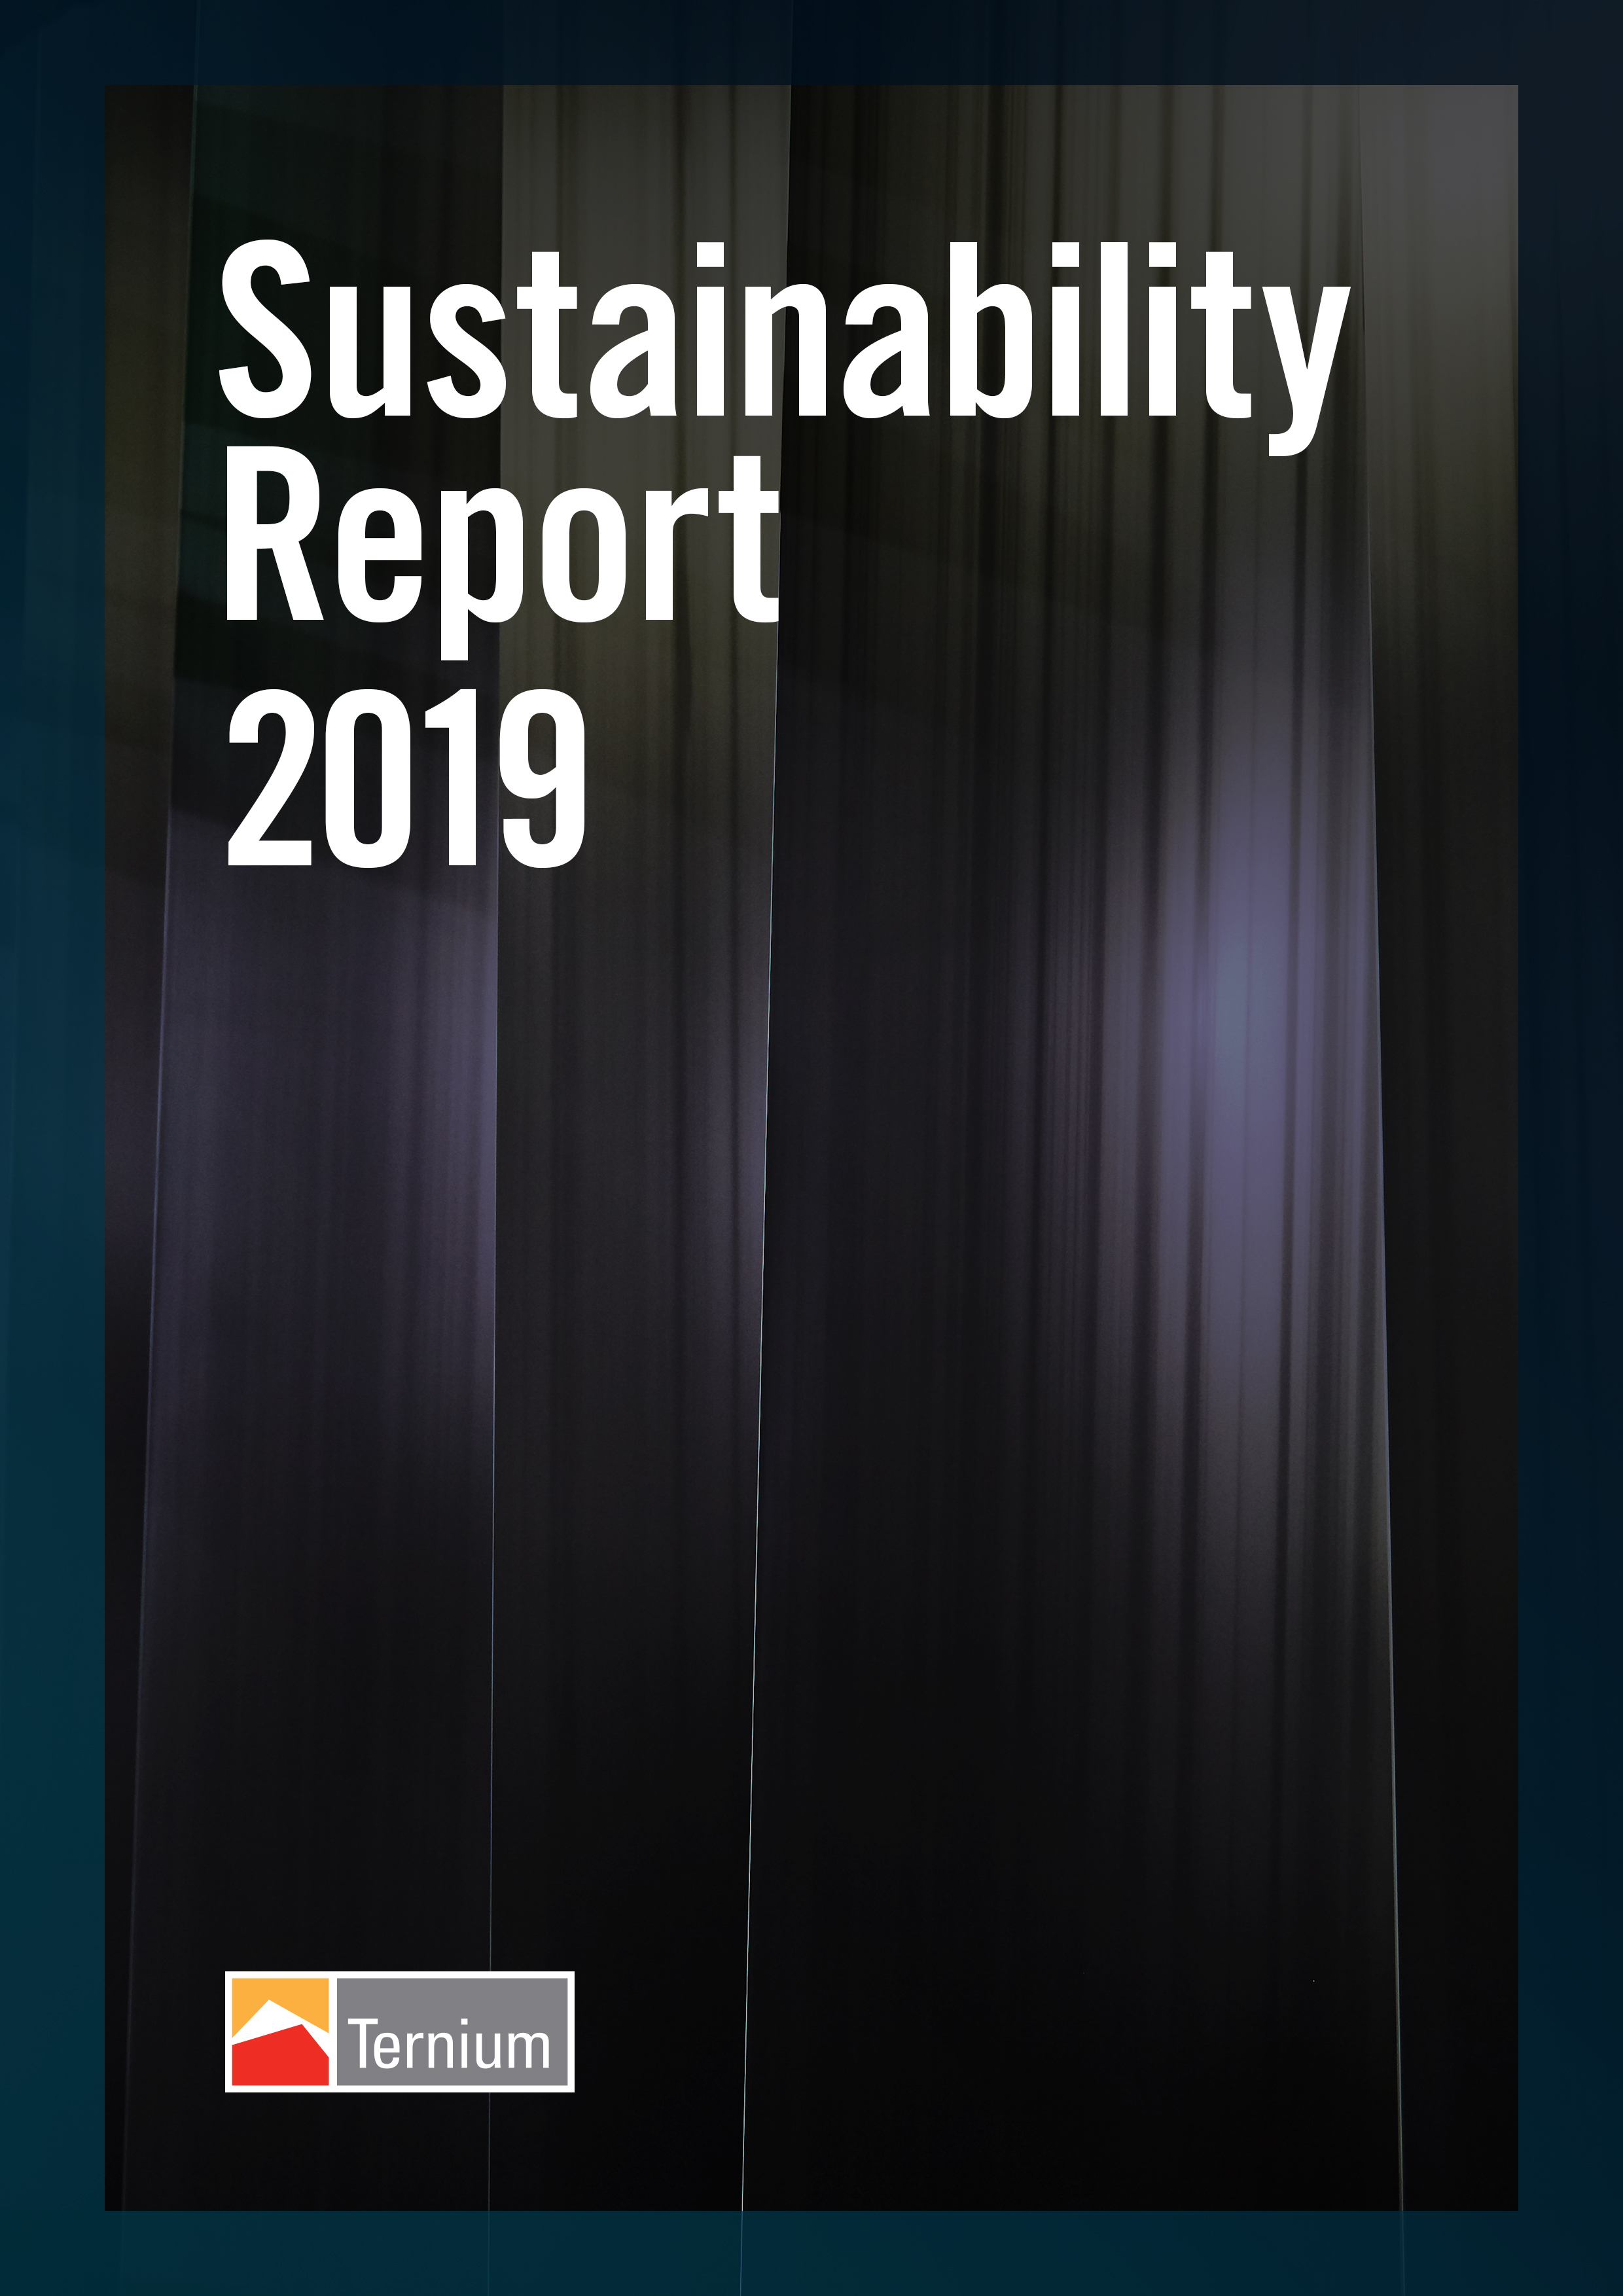Click the teal left margin of page
Viewport: 1623px width, 2296px height.
coord(52,1150)
